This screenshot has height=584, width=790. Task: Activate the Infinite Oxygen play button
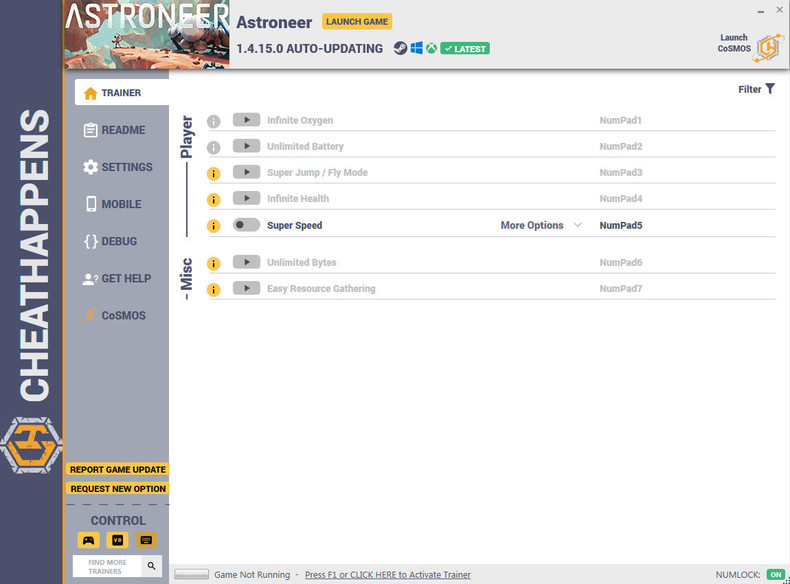246,120
